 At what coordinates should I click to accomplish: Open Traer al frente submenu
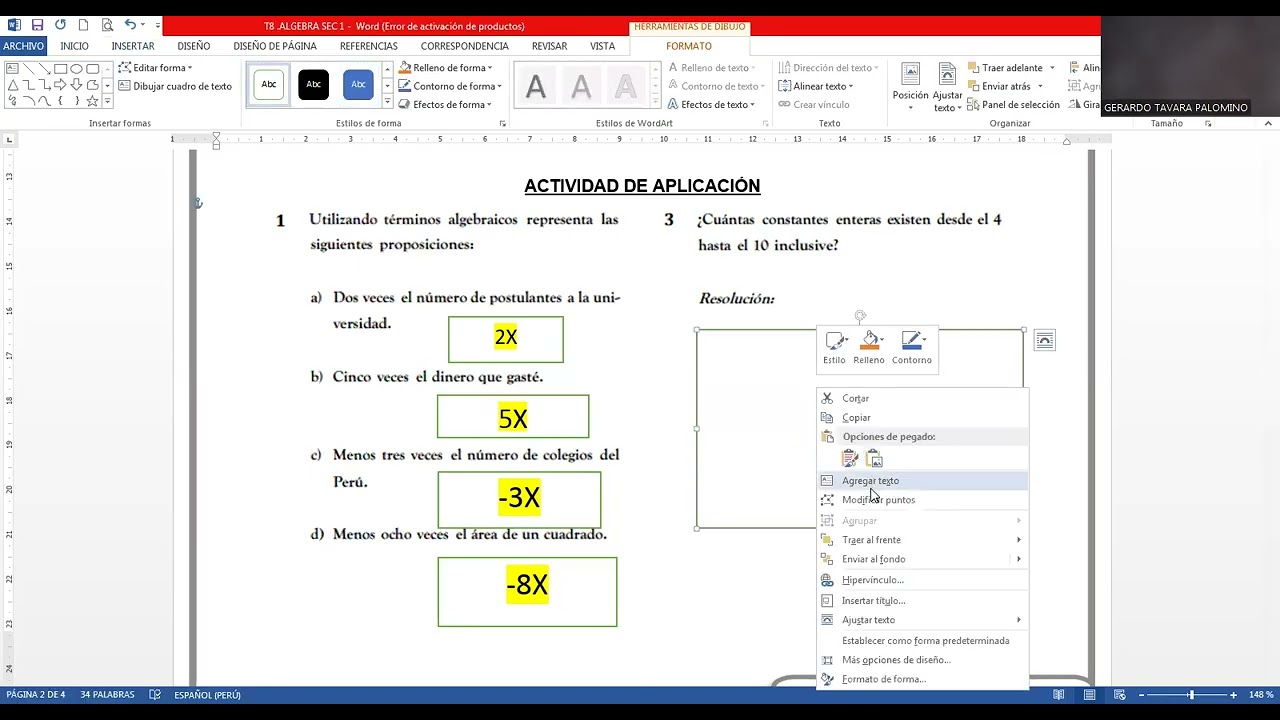[923, 540]
